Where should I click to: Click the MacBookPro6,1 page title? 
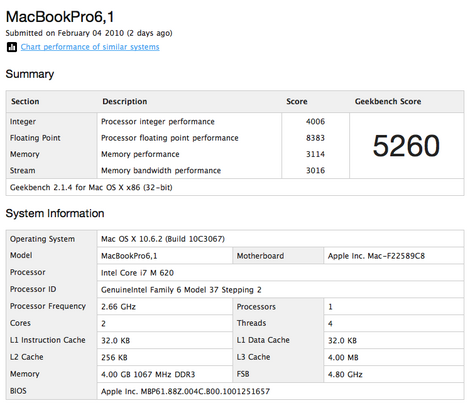(x=60, y=17)
